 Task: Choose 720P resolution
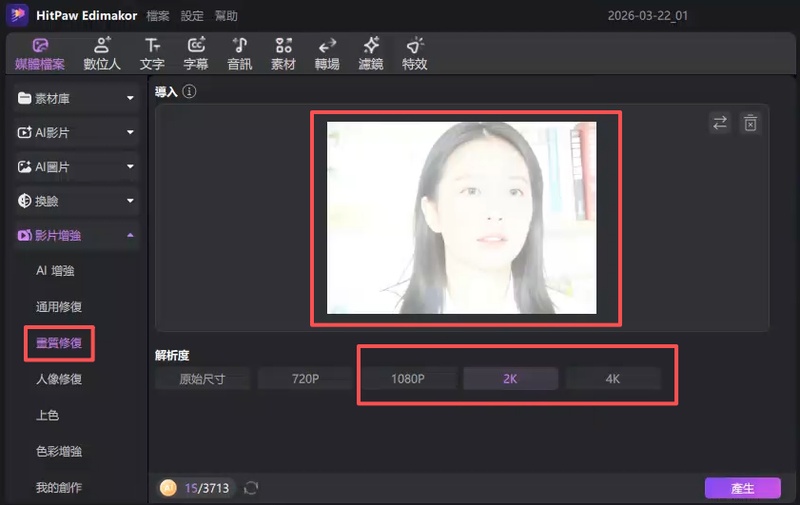pyautogui.click(x=305, y=379)
